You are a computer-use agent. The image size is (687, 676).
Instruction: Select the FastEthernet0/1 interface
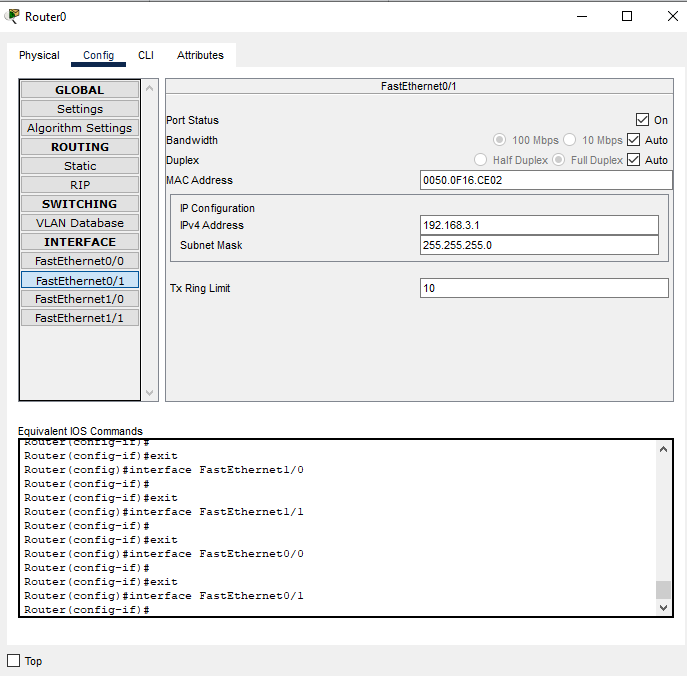tap(80, 280)
